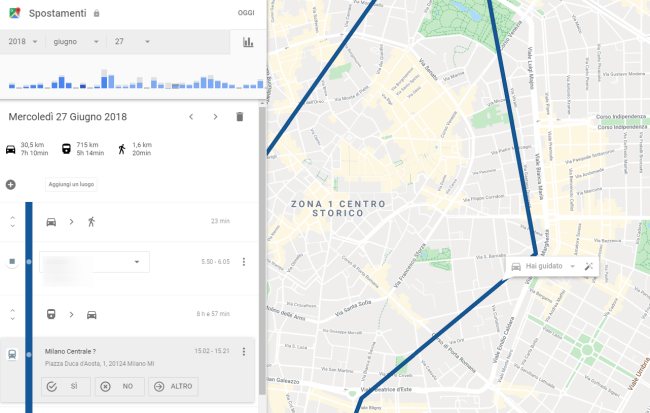
Task: Click Viale Bianca Maria label on map
Action: pyautogui.click(x=537, y=176)
